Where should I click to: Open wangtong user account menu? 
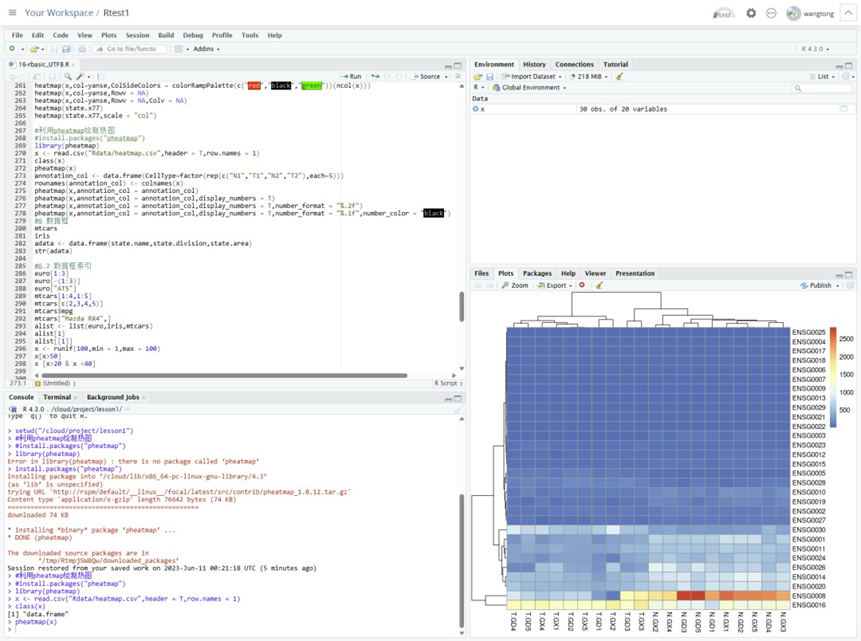[x=810, y=14]
